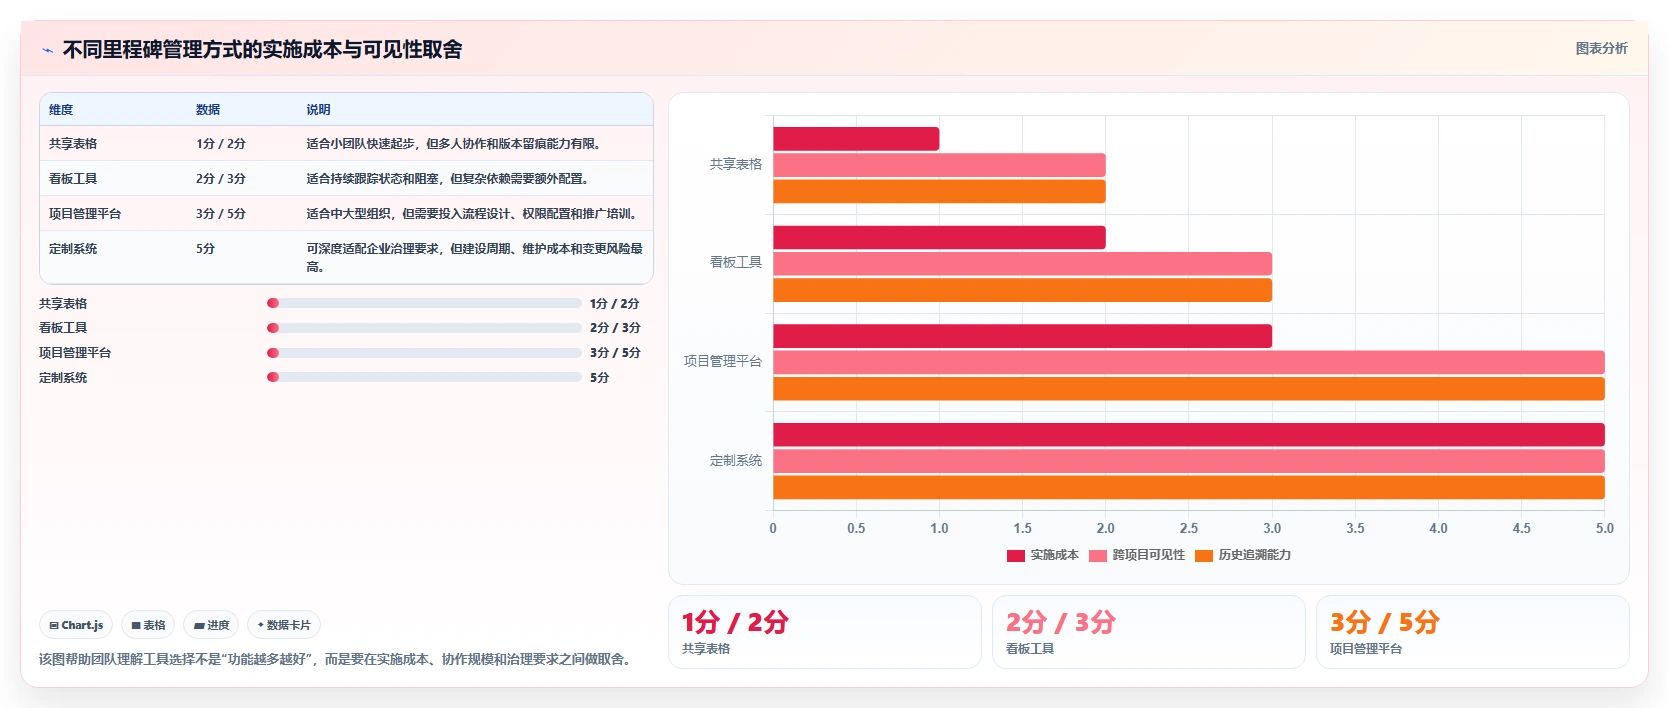Click table value 1分 / 2分
Image resolution: width=1669 pixels, height=708 pixels.
(x=221, y=144)
